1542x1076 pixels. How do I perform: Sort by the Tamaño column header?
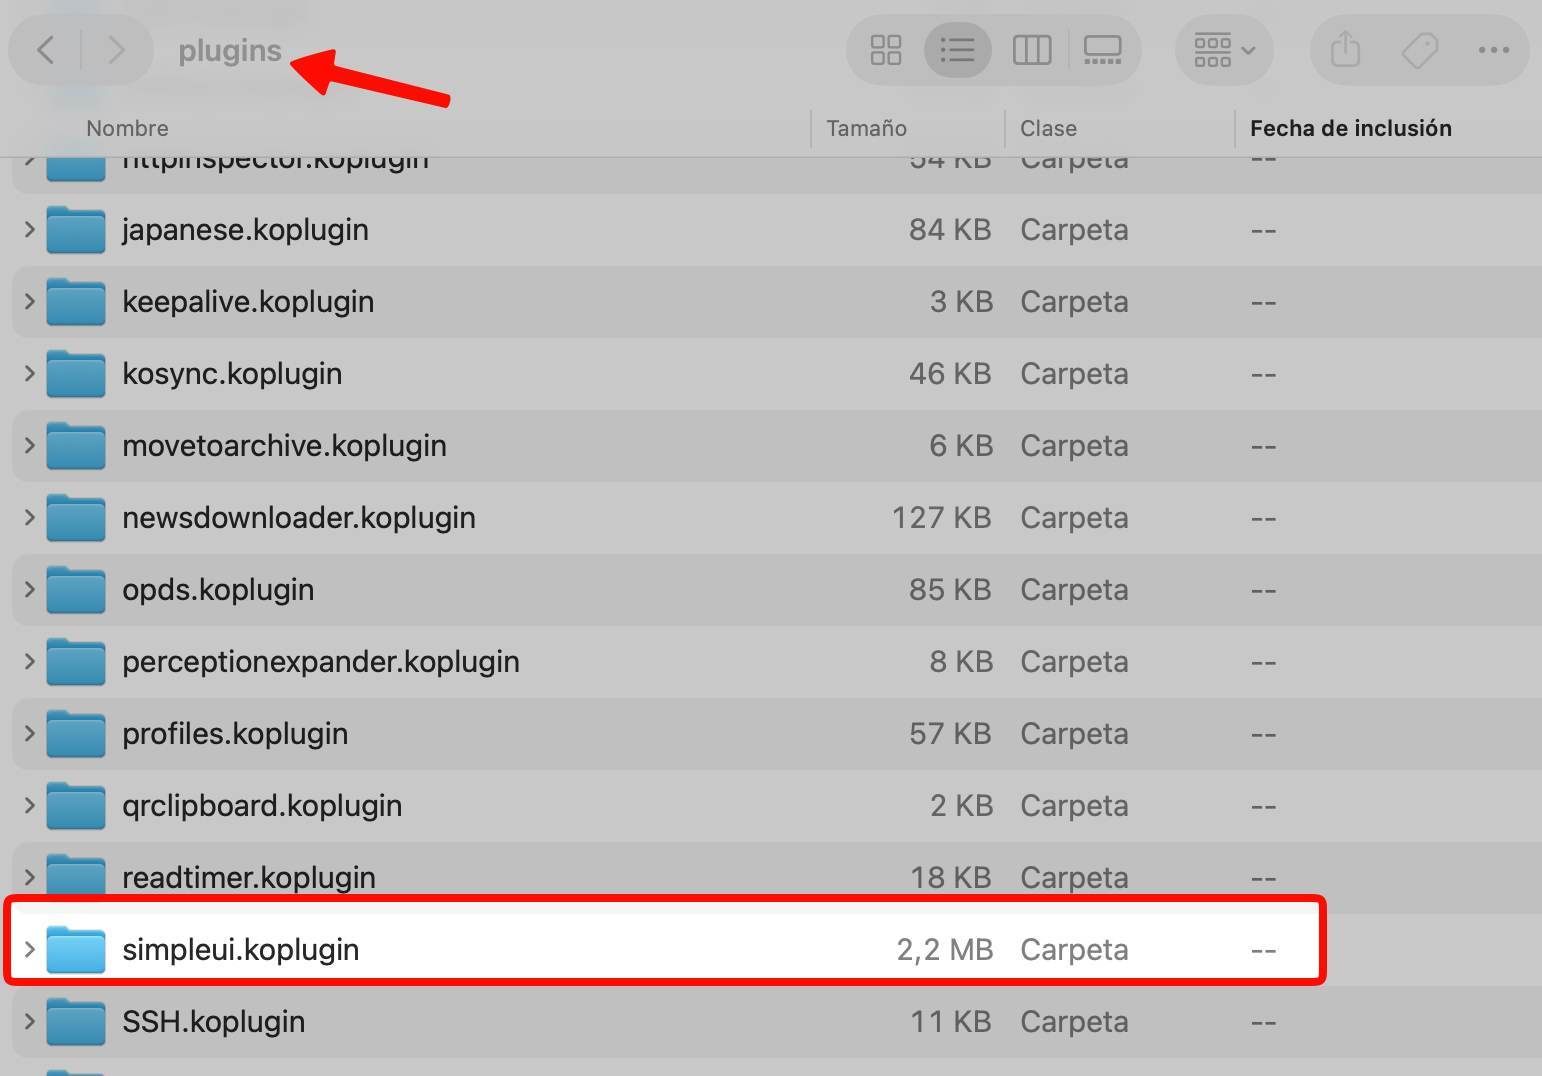coord(866,128)
